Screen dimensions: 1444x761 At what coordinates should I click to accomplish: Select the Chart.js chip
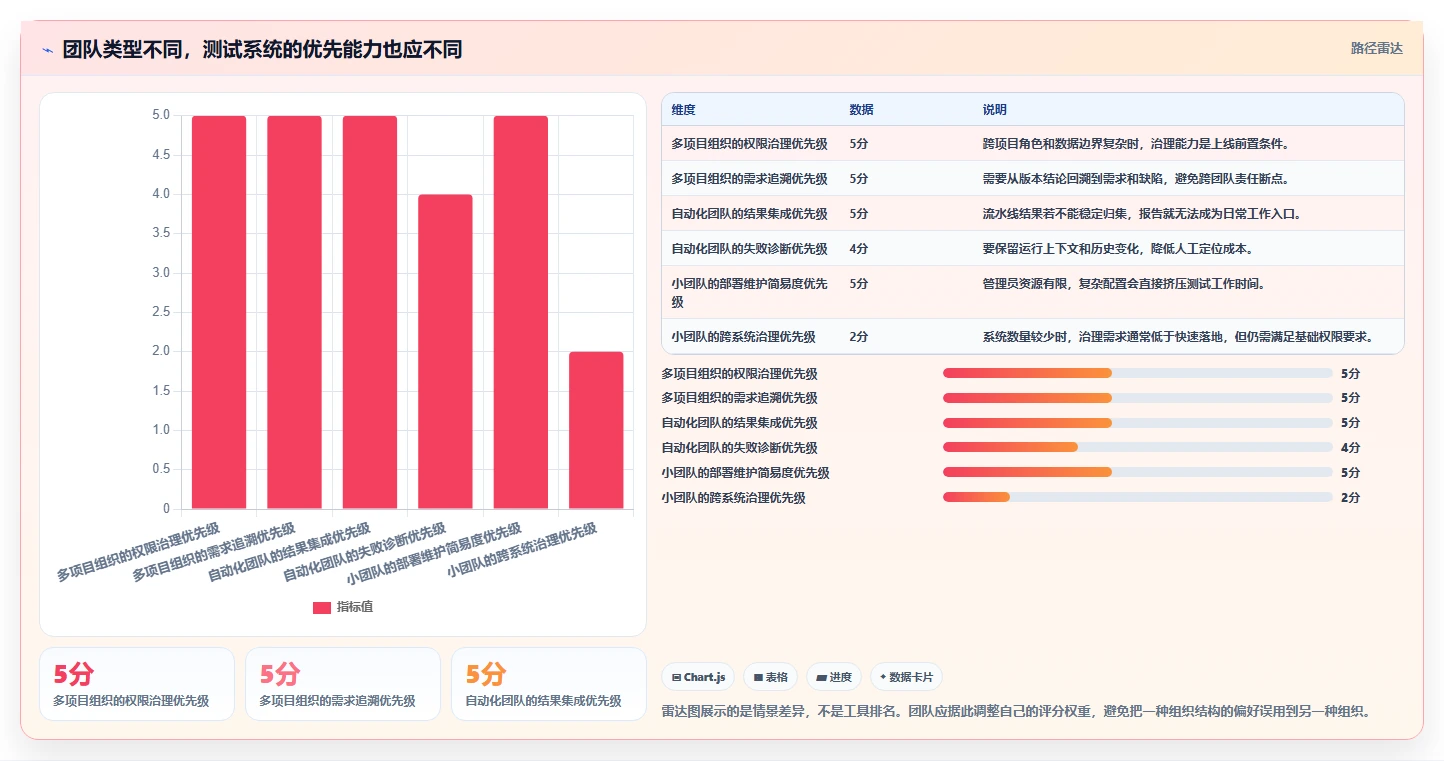pyautogui.click(x=698, y=677)
